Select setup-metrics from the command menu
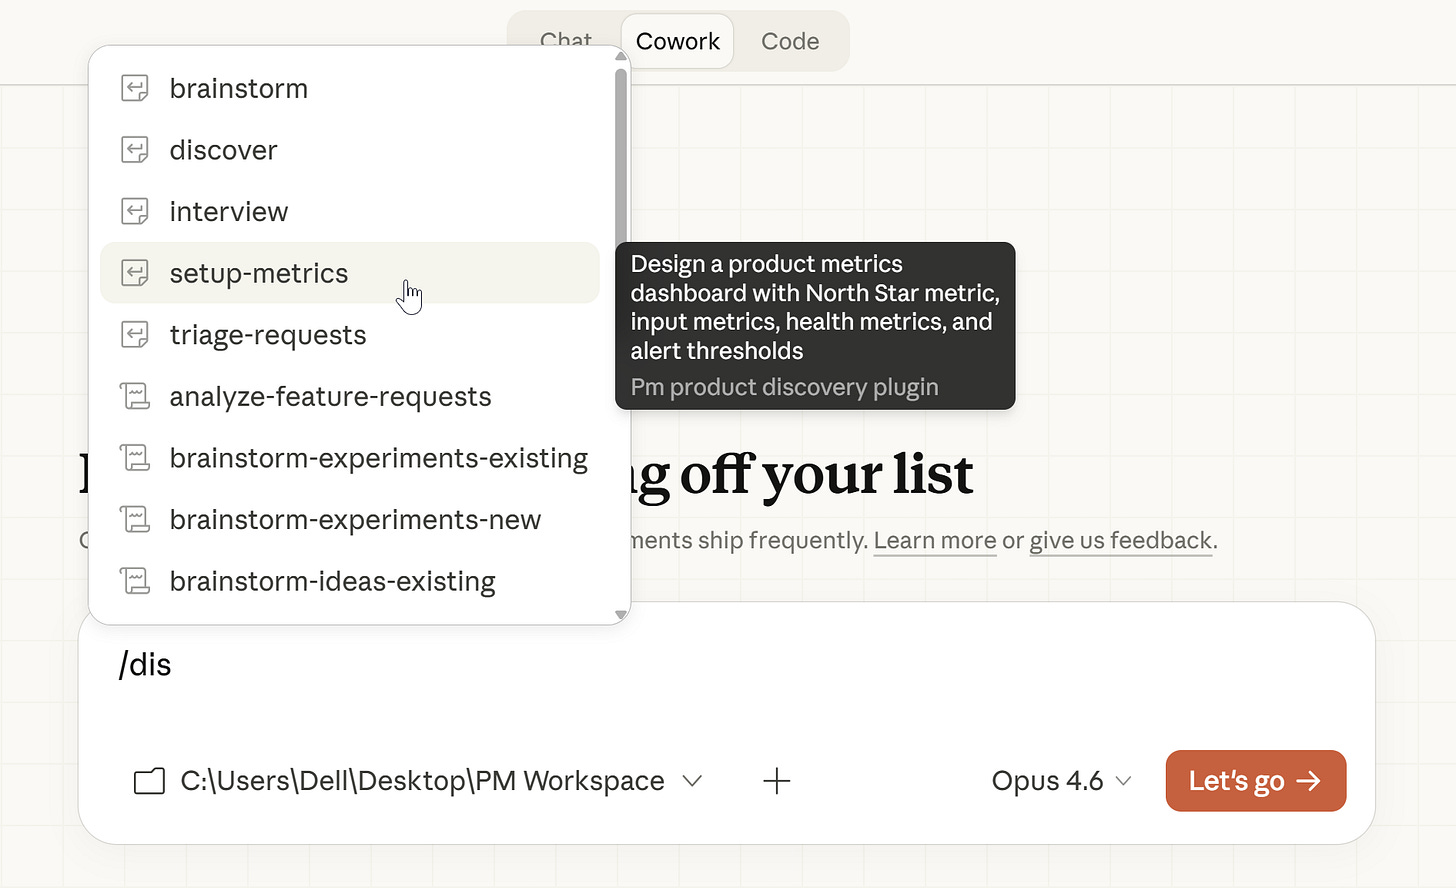This screenshot has height=888, width=1456. point(259,272)
